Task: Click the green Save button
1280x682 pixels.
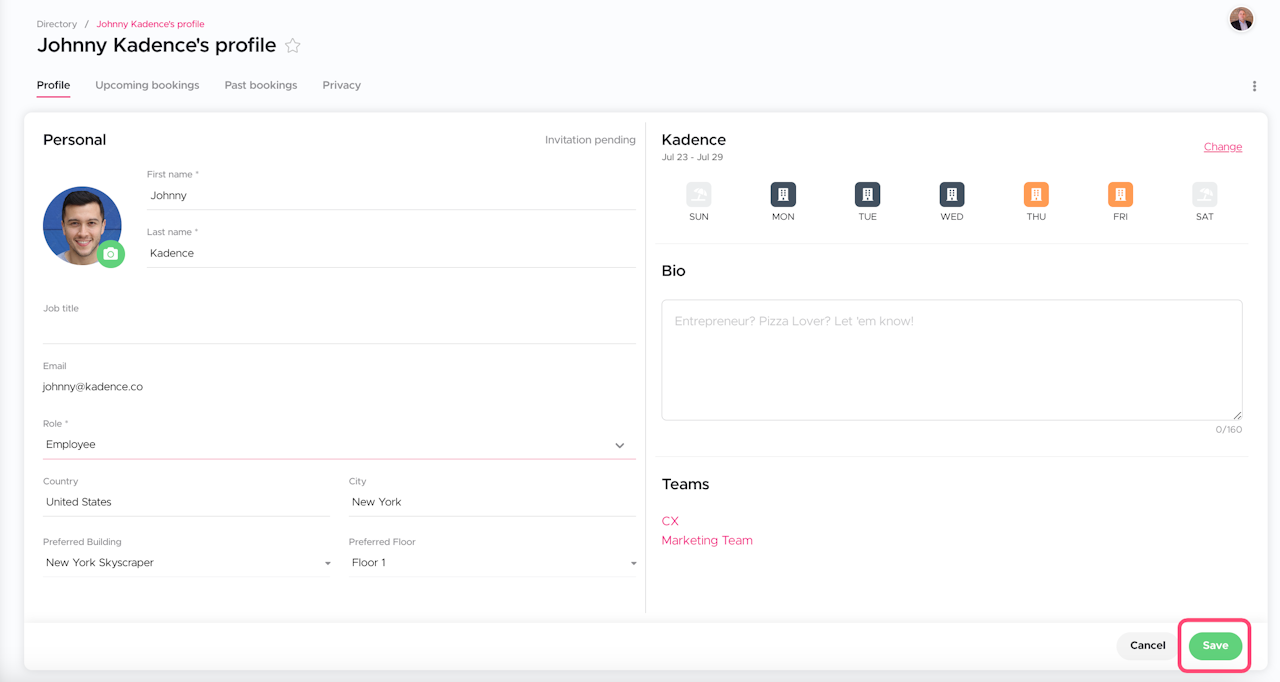Action: point(1215,645)
